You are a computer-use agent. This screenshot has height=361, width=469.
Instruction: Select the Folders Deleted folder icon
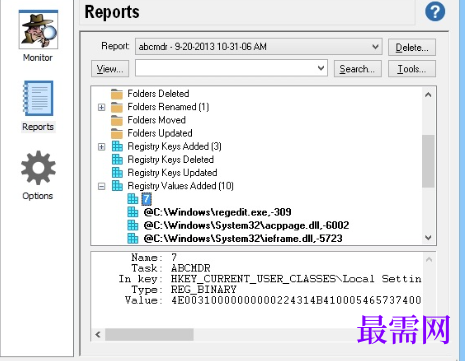point(117,94)
